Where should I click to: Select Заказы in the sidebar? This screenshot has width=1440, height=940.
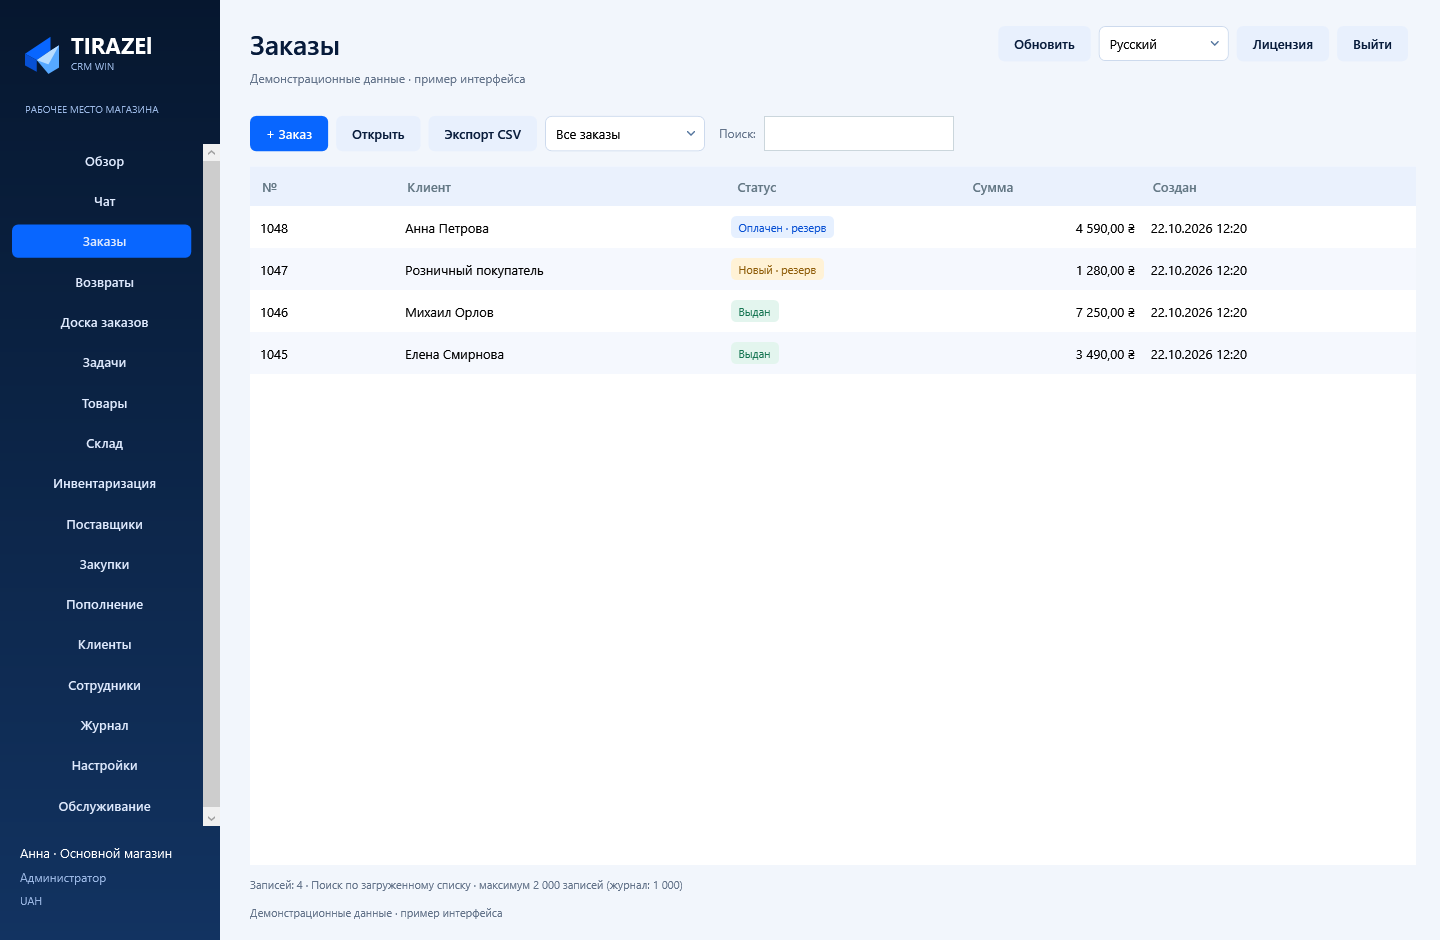[102, 241]
